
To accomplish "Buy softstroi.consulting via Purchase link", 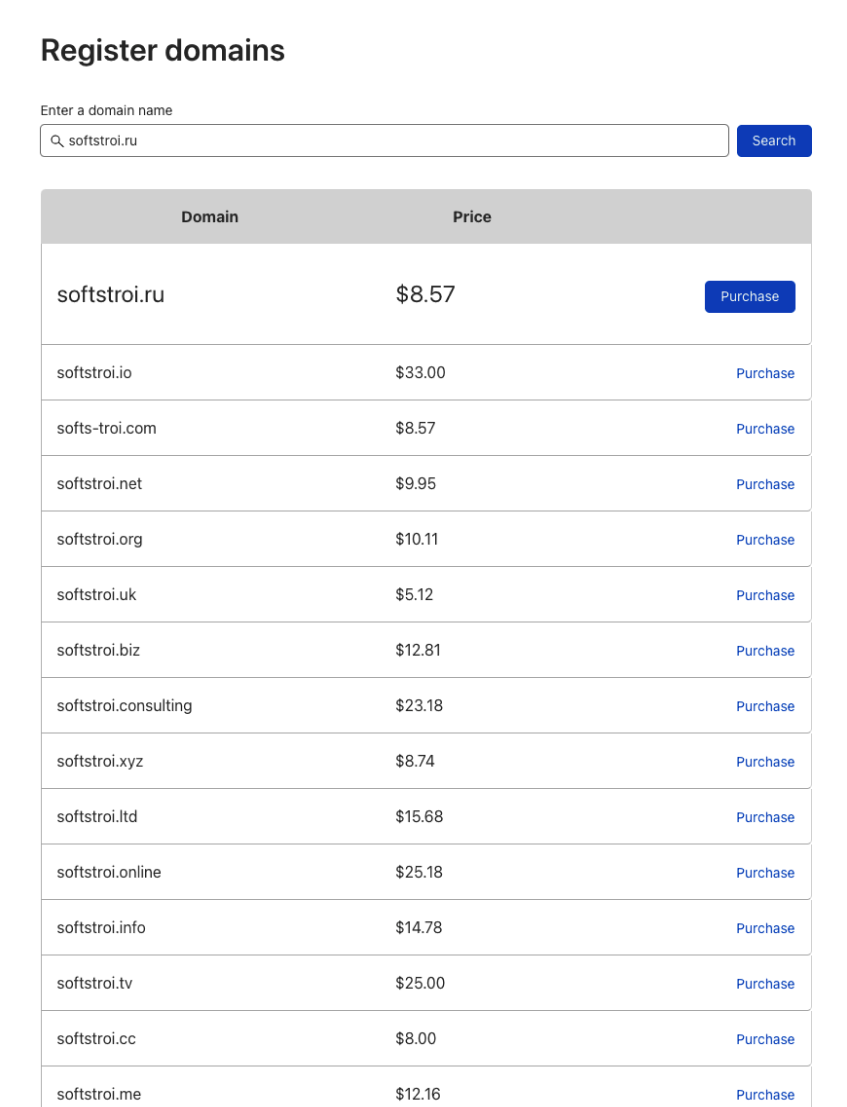I will tap(765, 707).
